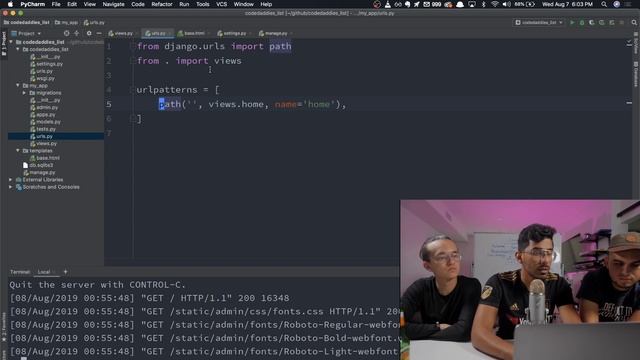This screenshot has height=360, width=640.
Task: Click the urls.py breadcrumb in navigation bar
Action: [94, 22]
